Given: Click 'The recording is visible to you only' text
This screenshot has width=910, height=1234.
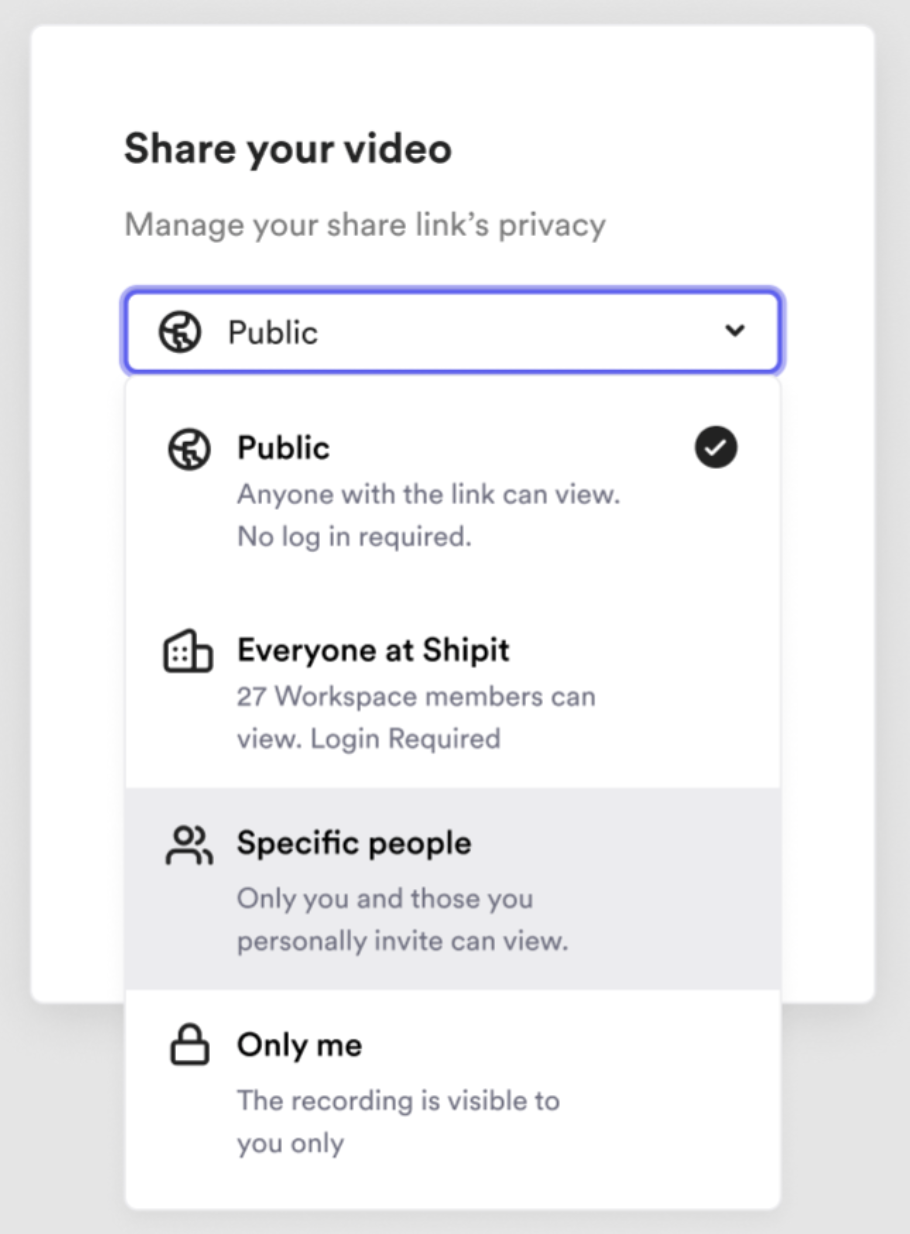Looking at the screenshot, I should (398, 1122).
